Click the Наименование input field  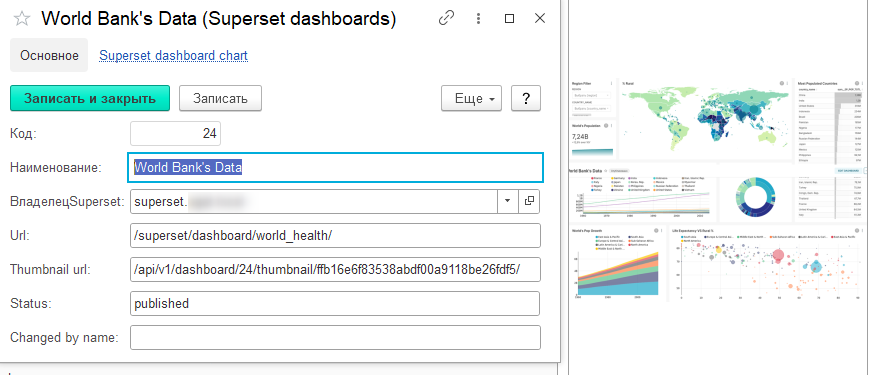coord(336,167)
